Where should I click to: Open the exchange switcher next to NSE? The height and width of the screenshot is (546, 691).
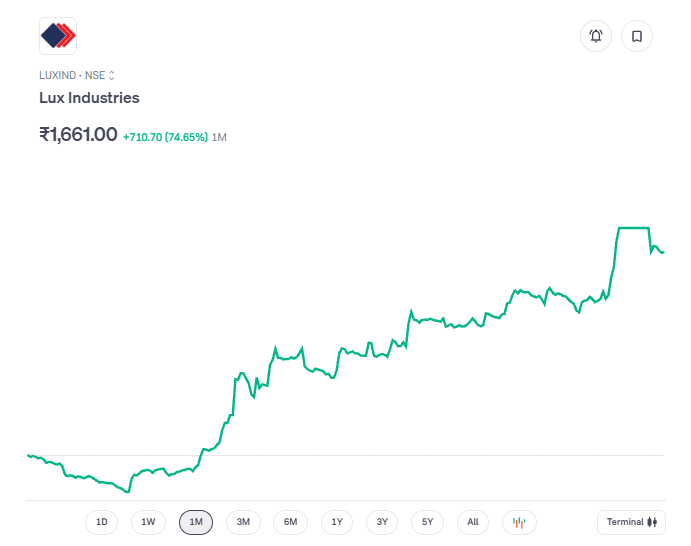[x=112, y=75]
